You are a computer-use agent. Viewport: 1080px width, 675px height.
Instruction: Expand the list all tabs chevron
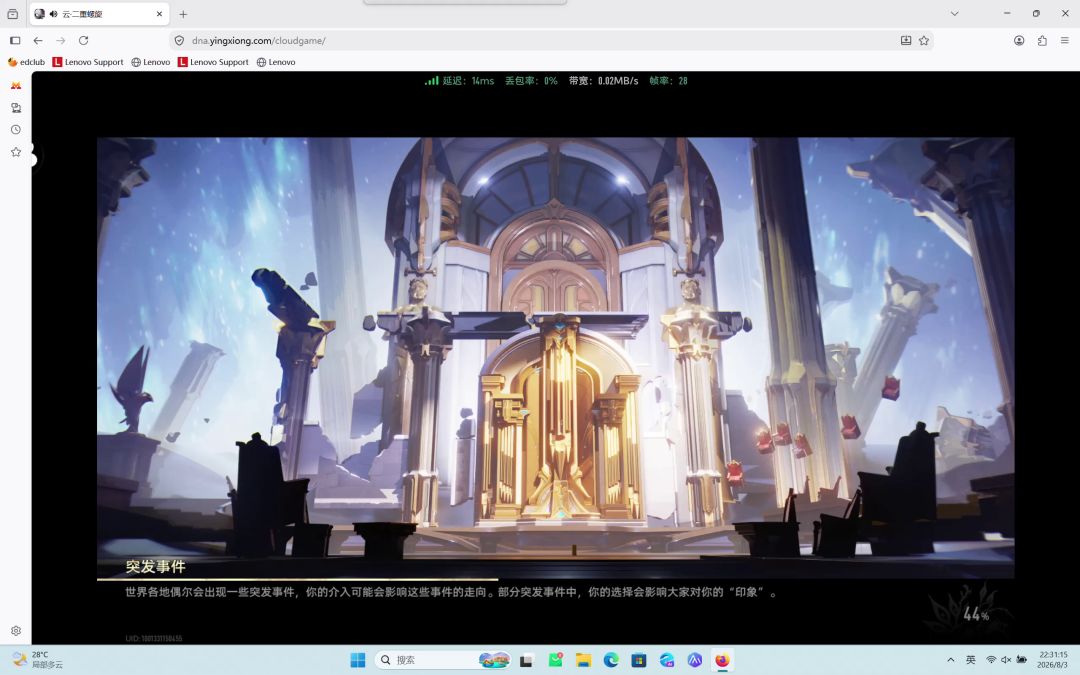(x=955, y=14)
